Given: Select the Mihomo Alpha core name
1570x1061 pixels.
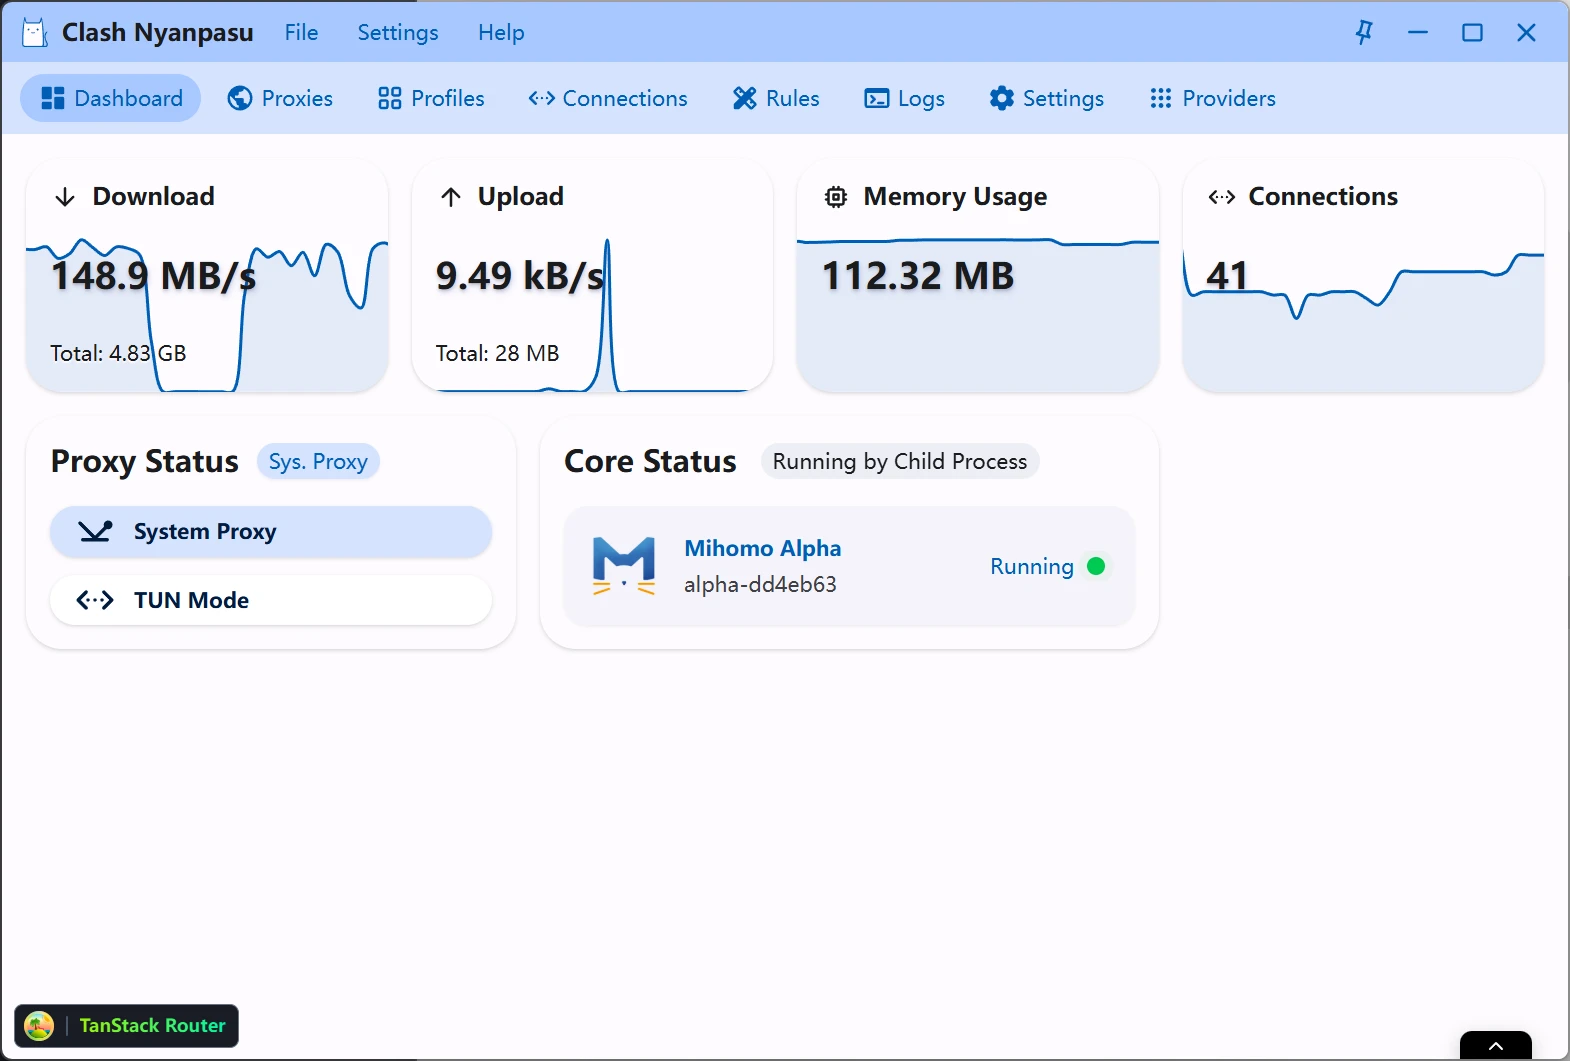Looking at the screenshot, I should tap(763, 548).
